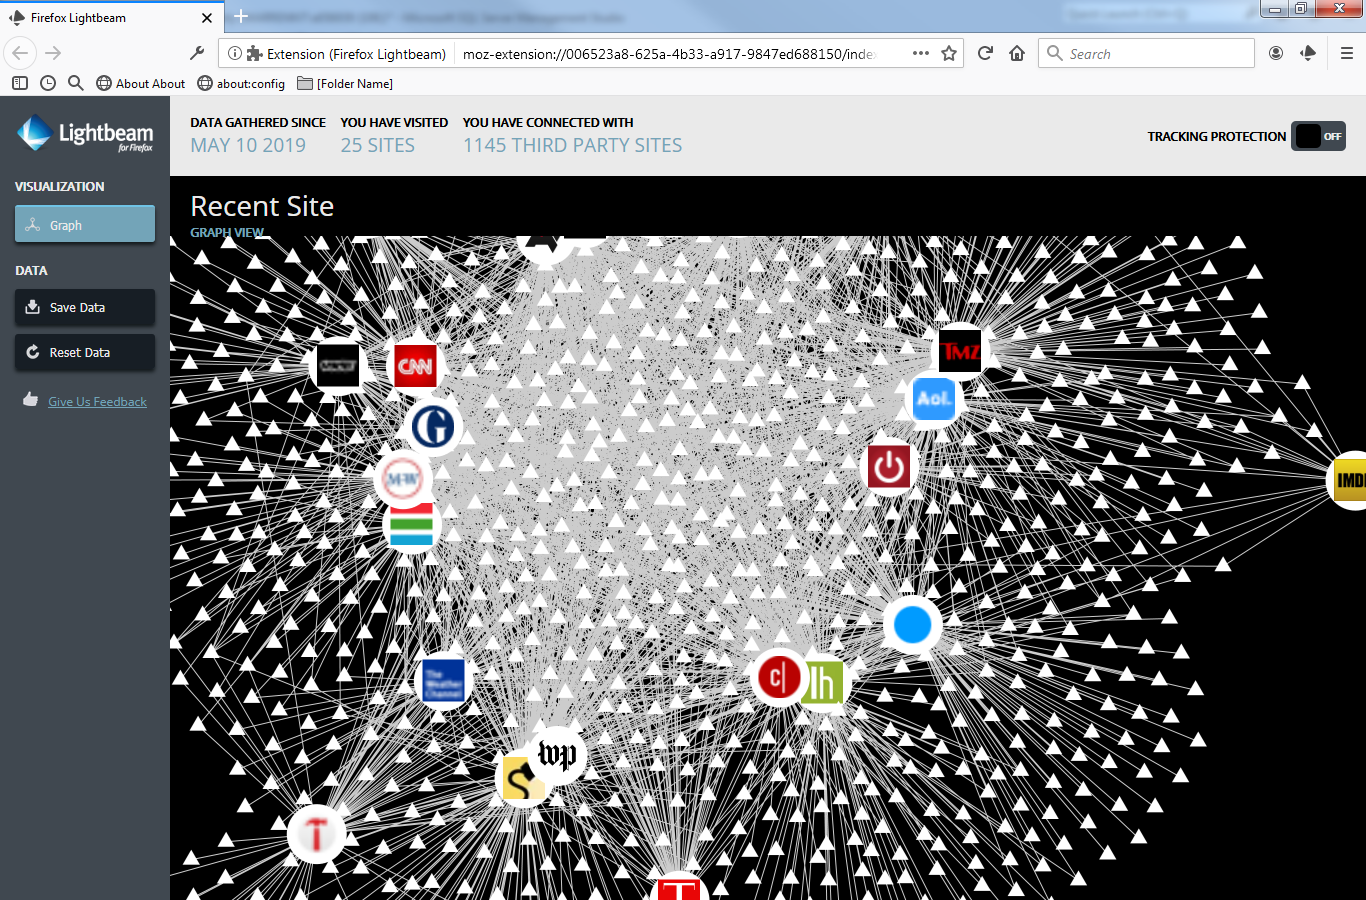Open the Home page icon
The width and height of the screenshot is (1366, 900).
1017,53
